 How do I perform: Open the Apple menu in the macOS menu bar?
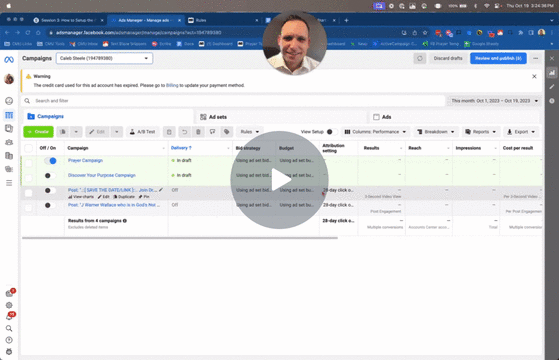pos(9,6)
